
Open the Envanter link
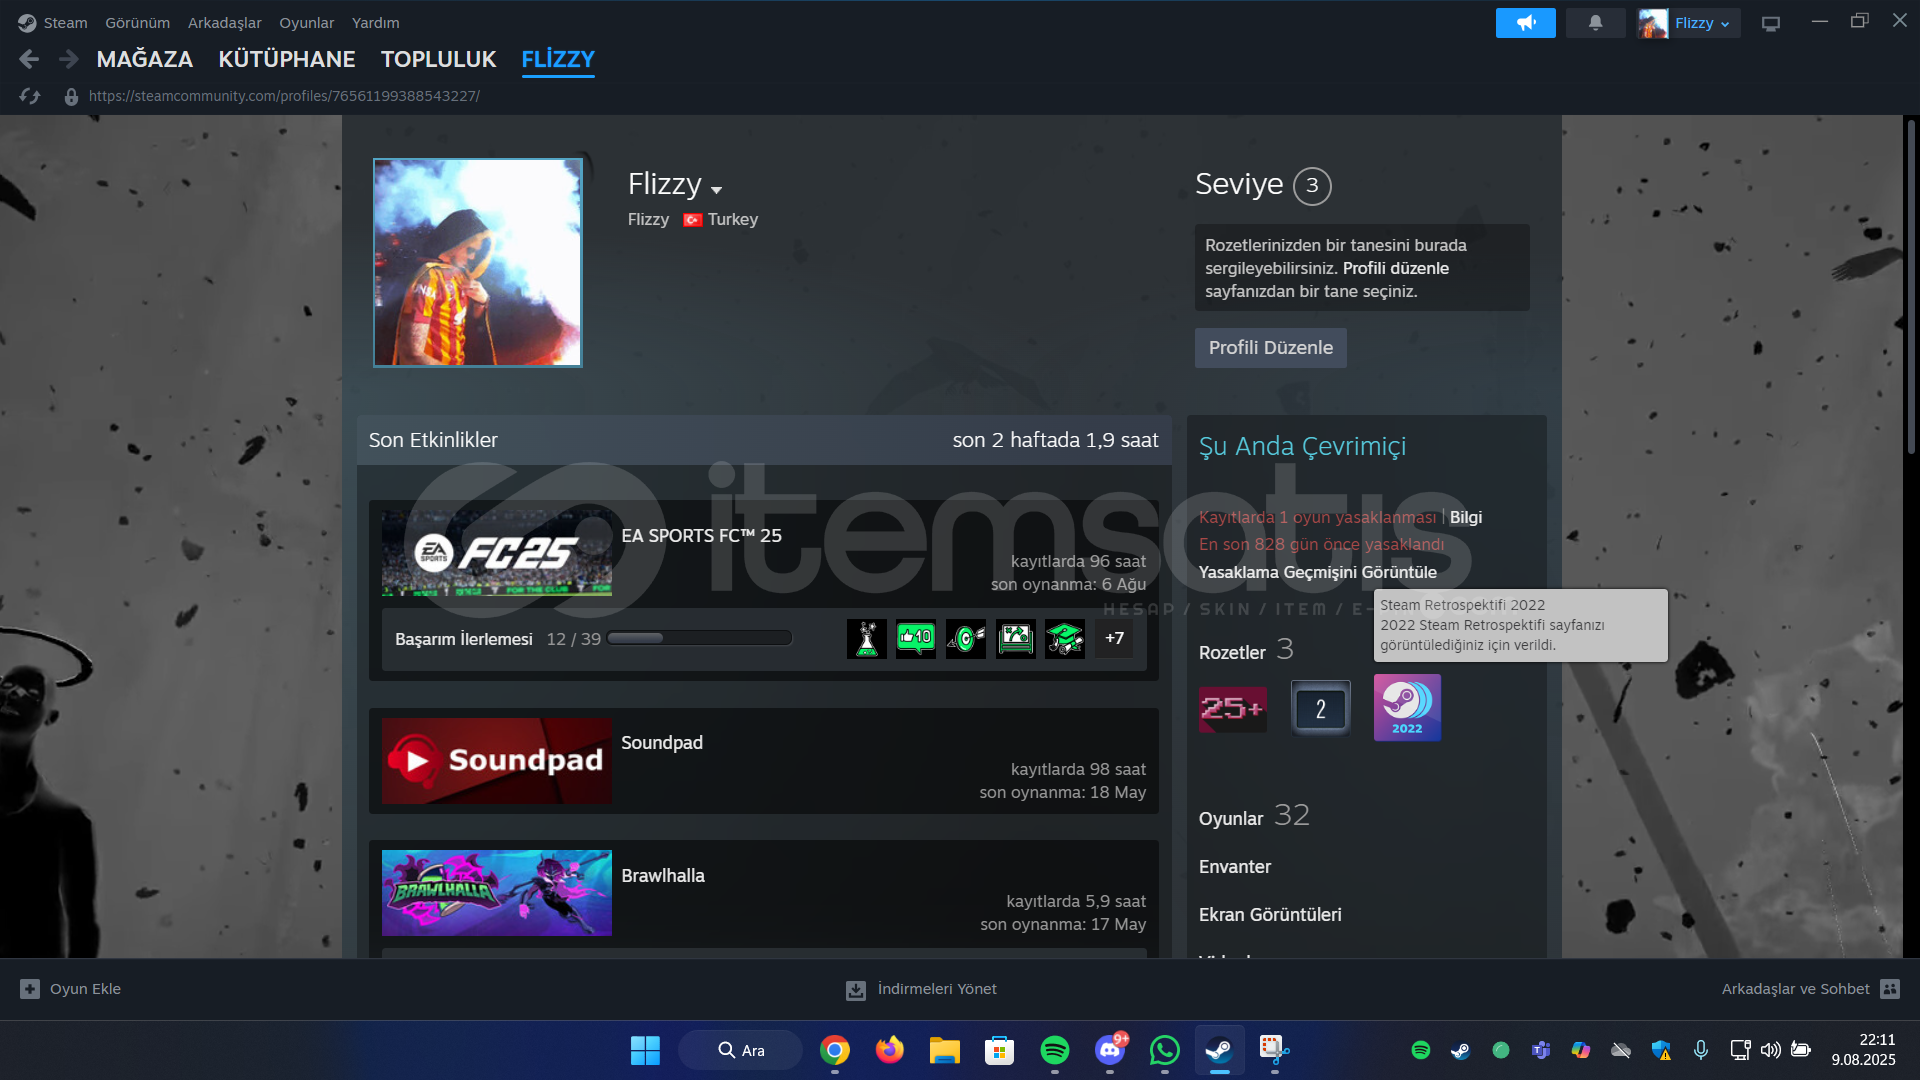click(1235, 867)
